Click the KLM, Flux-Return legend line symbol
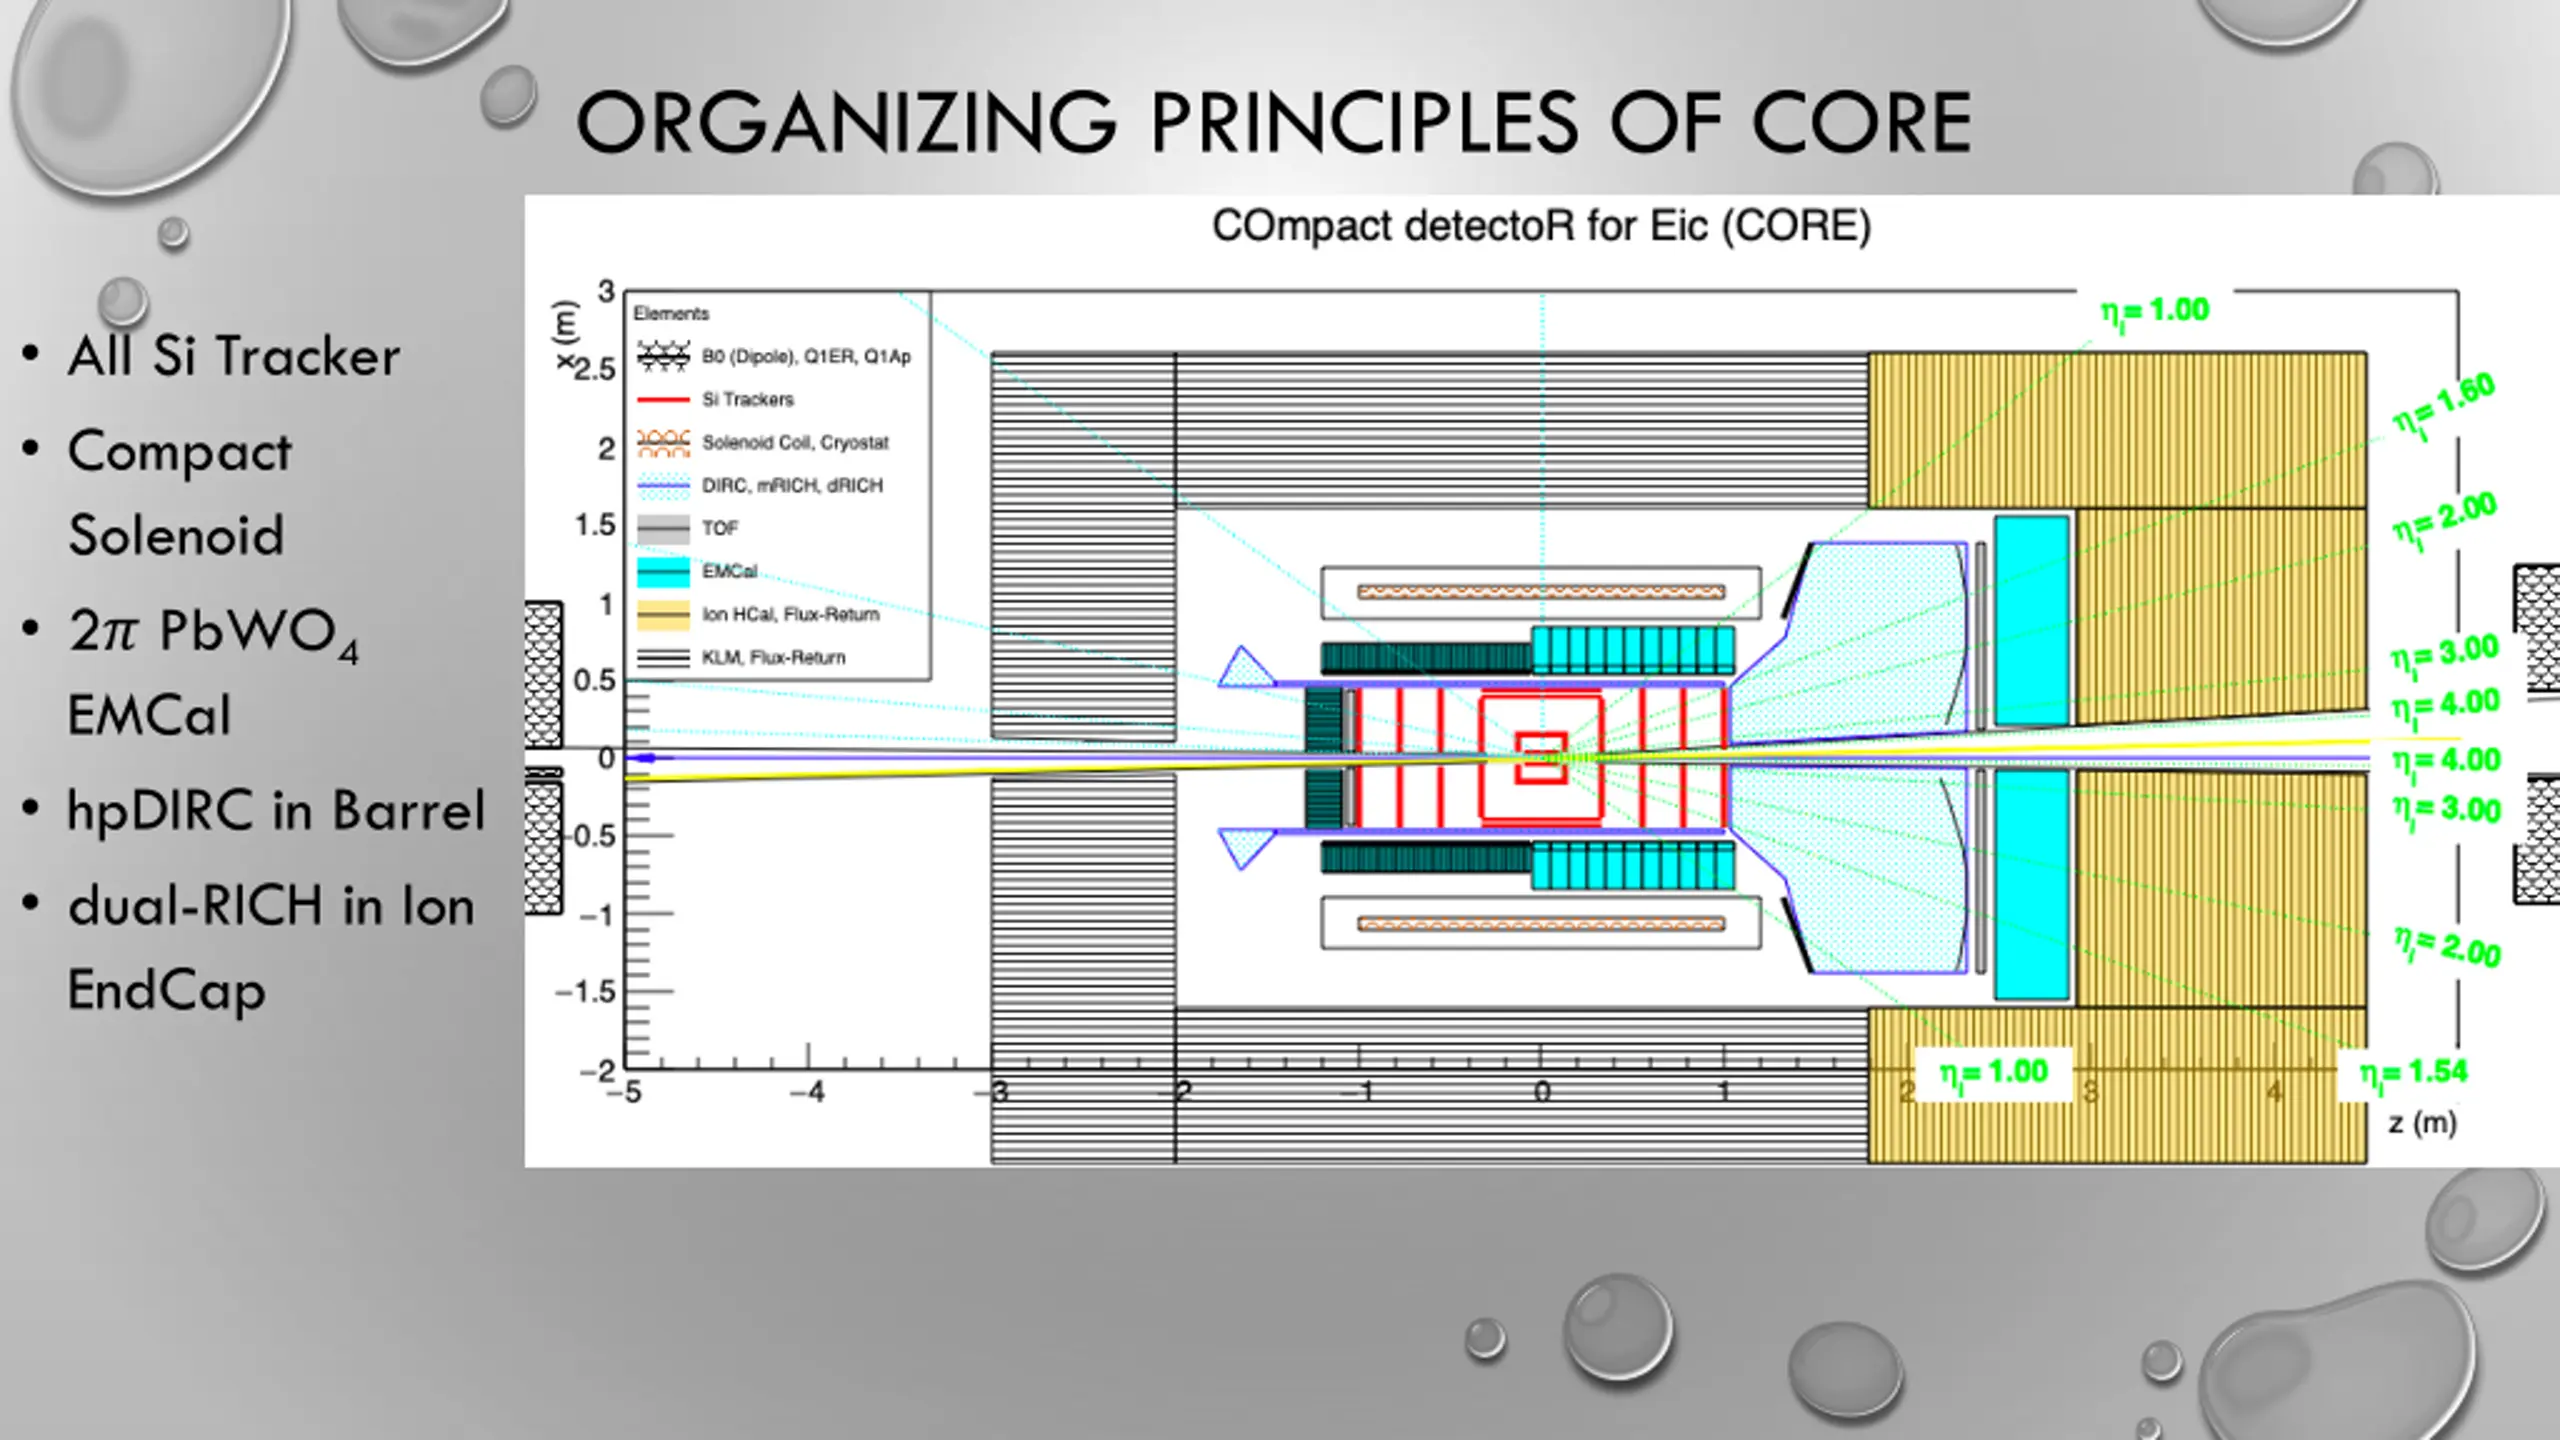This screenshot has width=2560, height=1440. (663, 658)
